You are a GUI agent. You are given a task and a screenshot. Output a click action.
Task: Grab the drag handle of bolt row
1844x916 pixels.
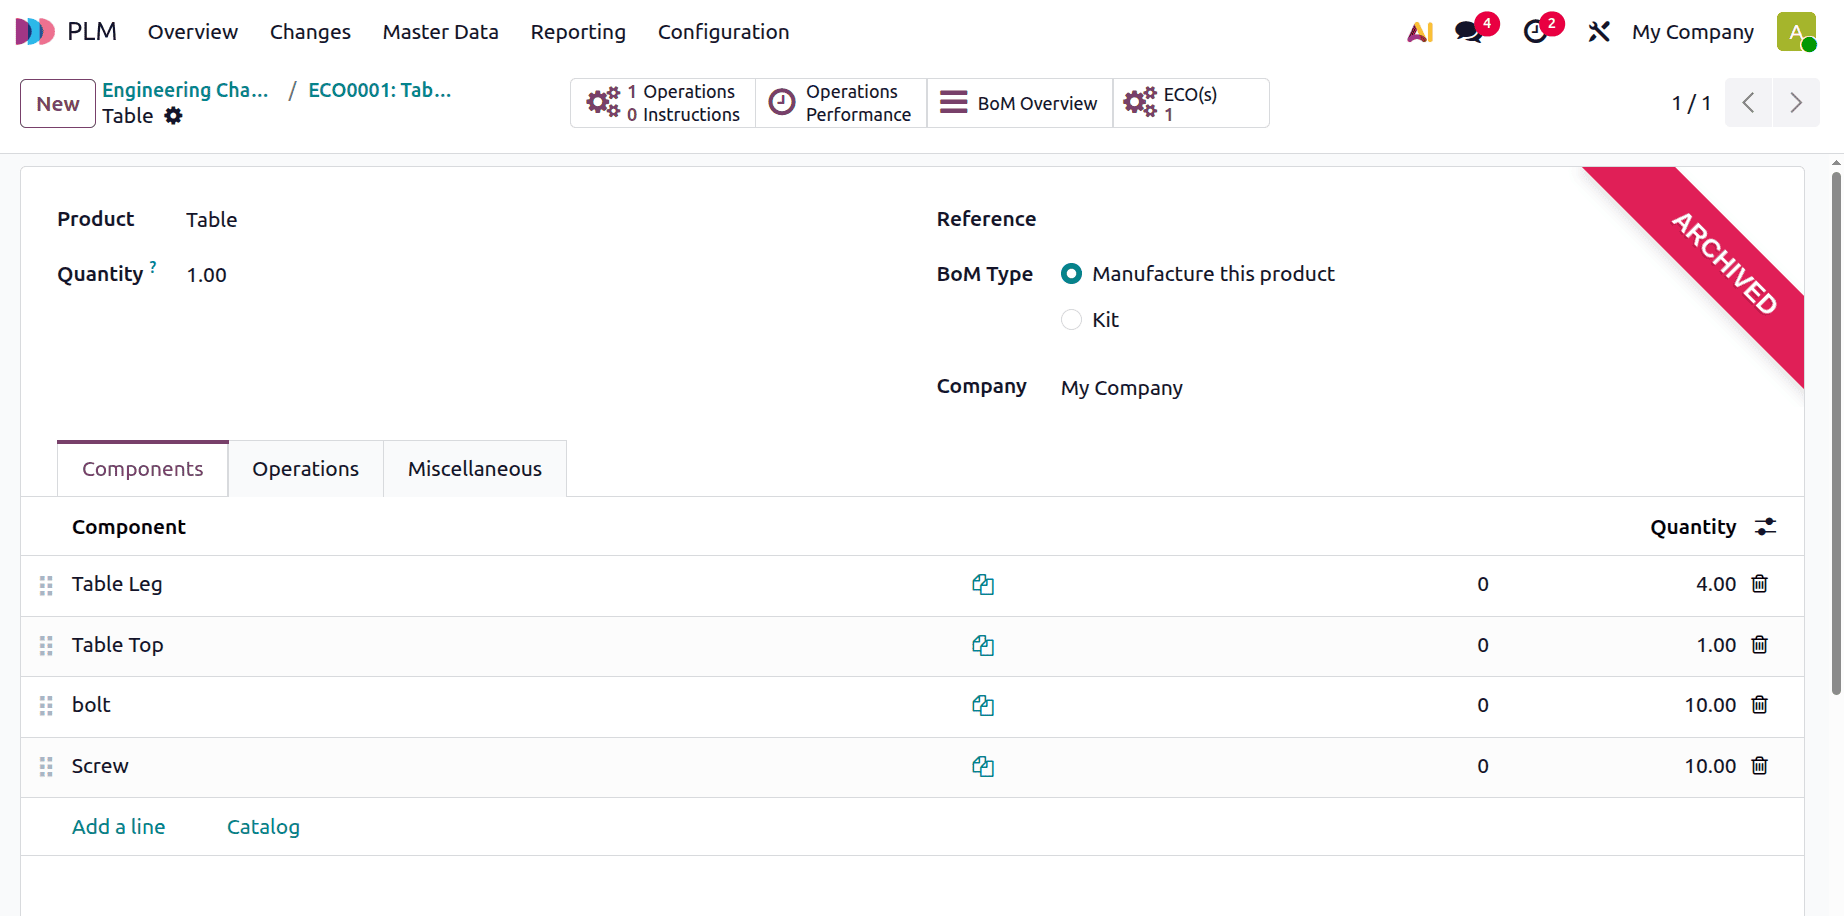[x=46, y=706]
